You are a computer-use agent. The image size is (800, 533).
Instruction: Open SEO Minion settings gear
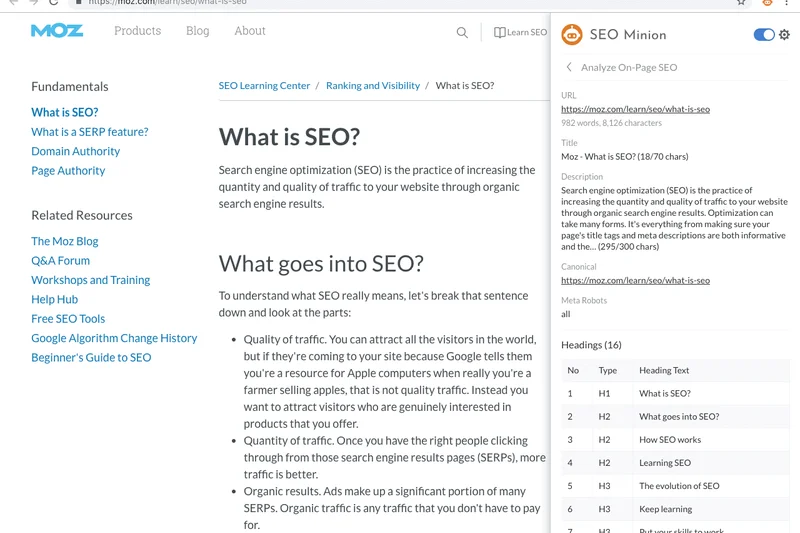(x=784, y=35)
